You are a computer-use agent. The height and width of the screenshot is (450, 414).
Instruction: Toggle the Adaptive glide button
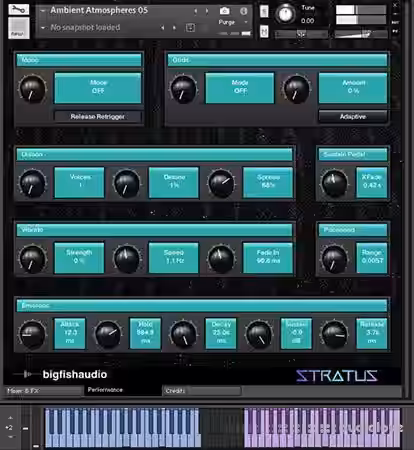(353, 116)
